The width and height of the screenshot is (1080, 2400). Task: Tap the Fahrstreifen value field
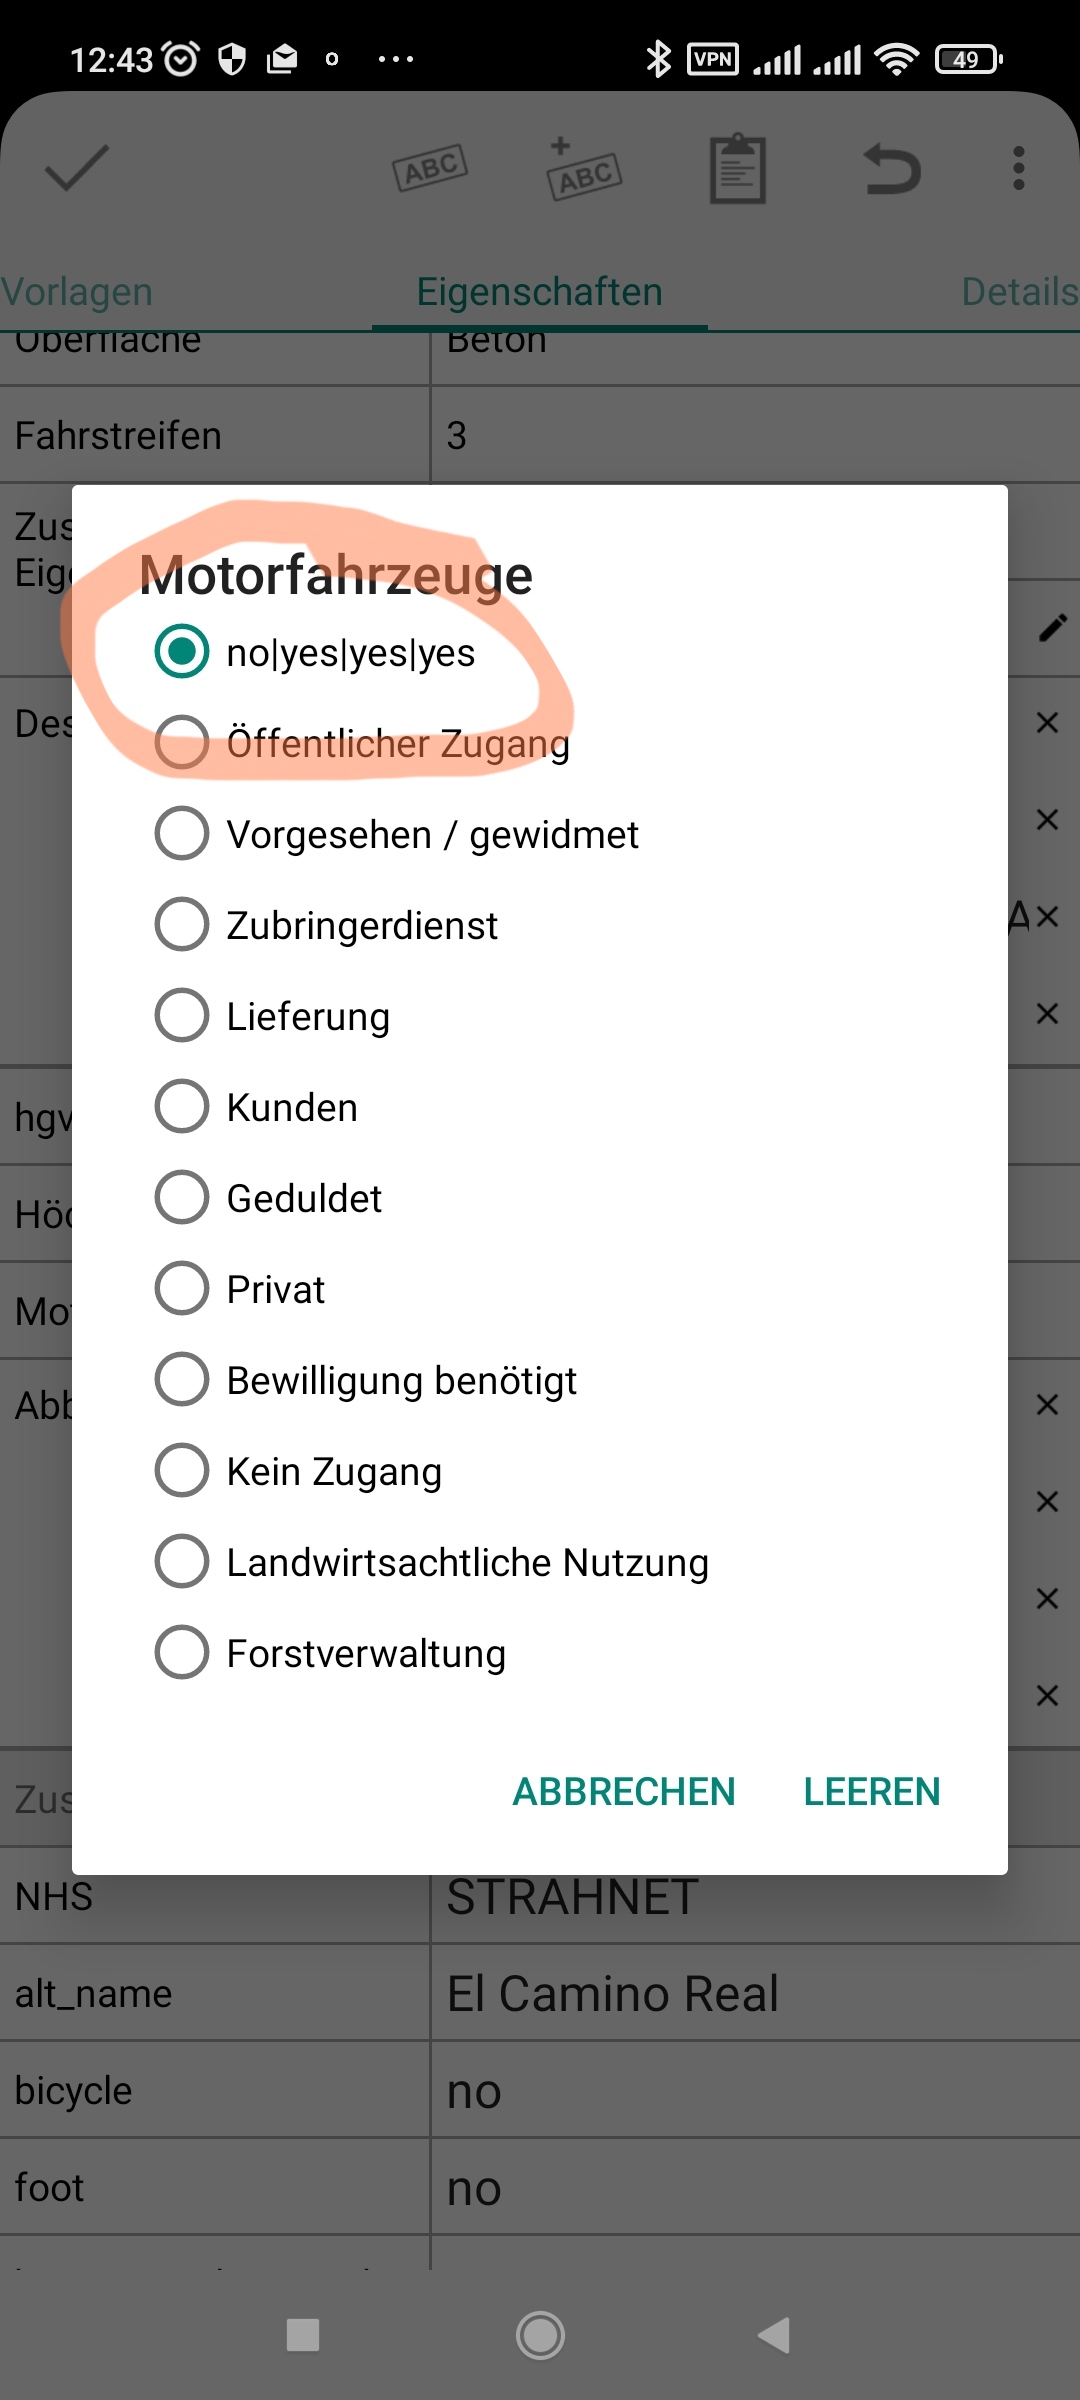pos(750,435)
